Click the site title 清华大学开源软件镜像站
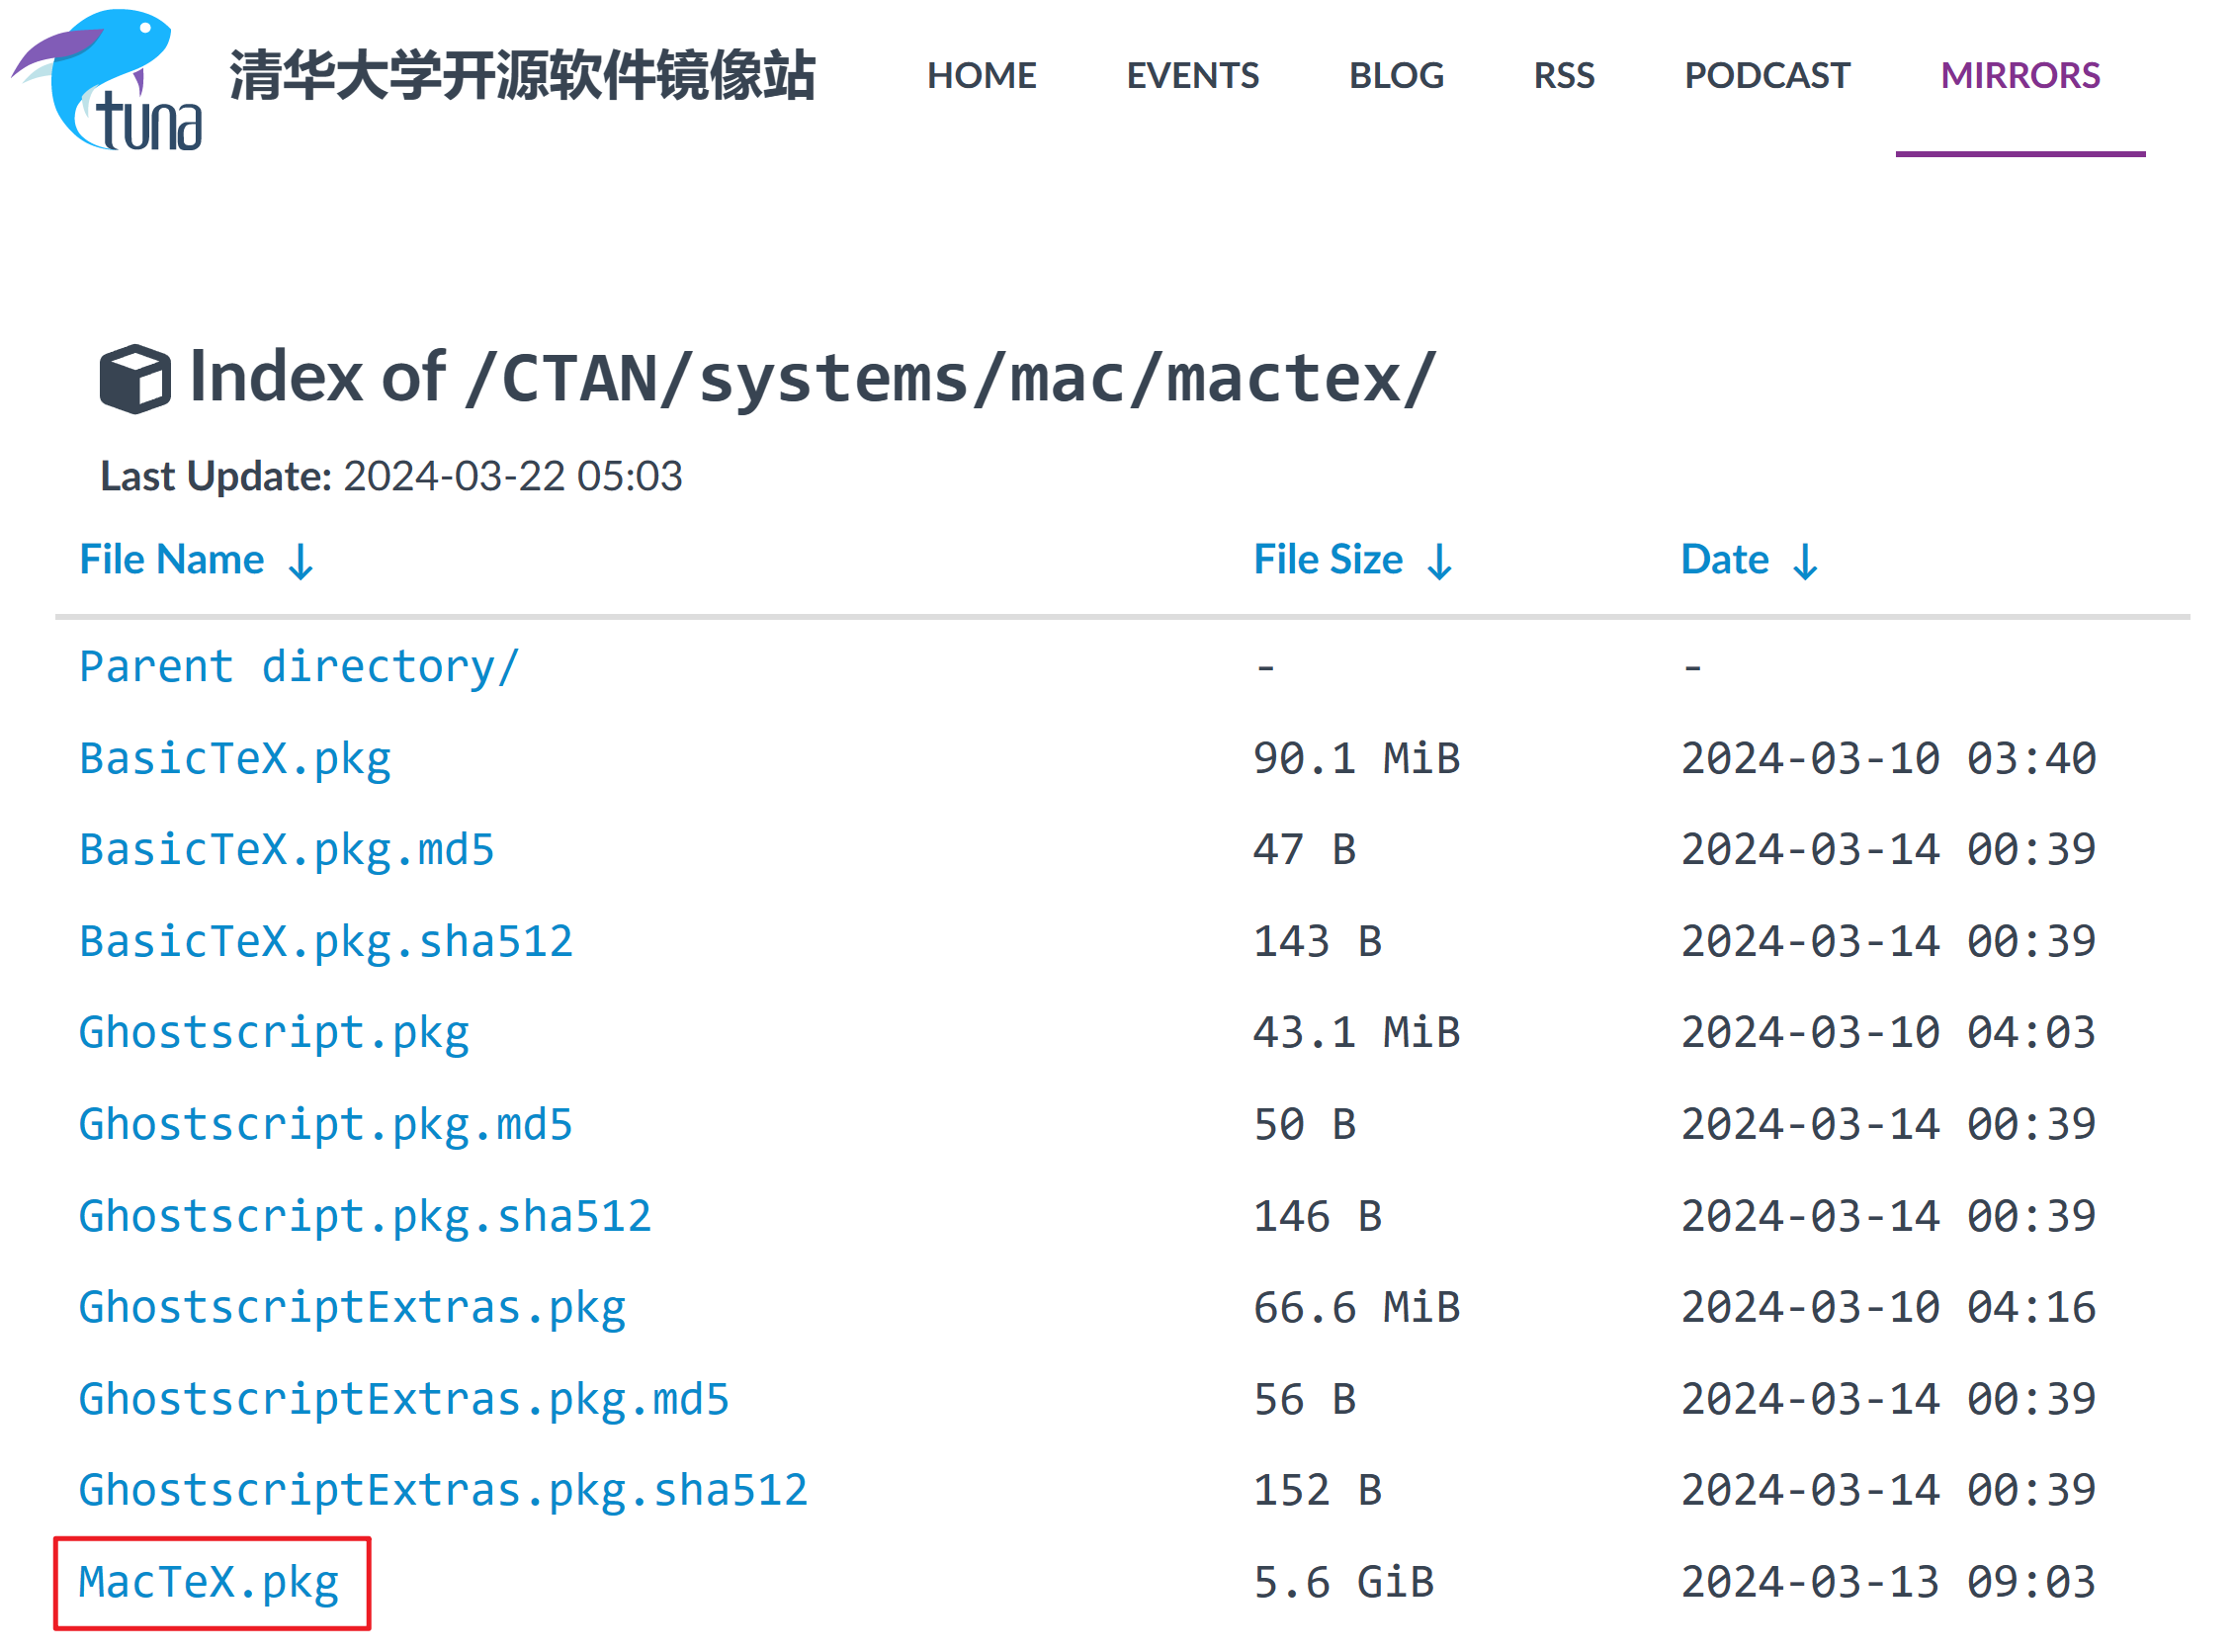The width and height of the screenshot is (2234, 1652). tap(522, 76)
